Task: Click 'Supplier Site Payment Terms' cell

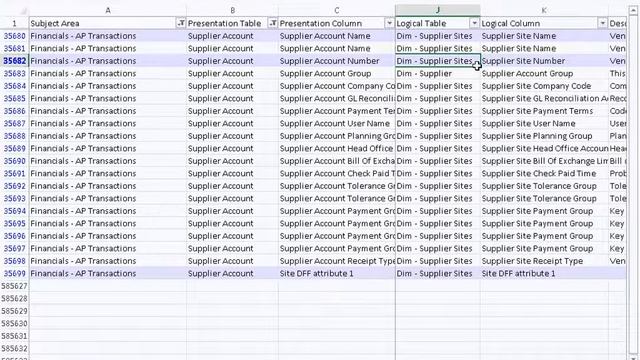Action: (544, 111)
